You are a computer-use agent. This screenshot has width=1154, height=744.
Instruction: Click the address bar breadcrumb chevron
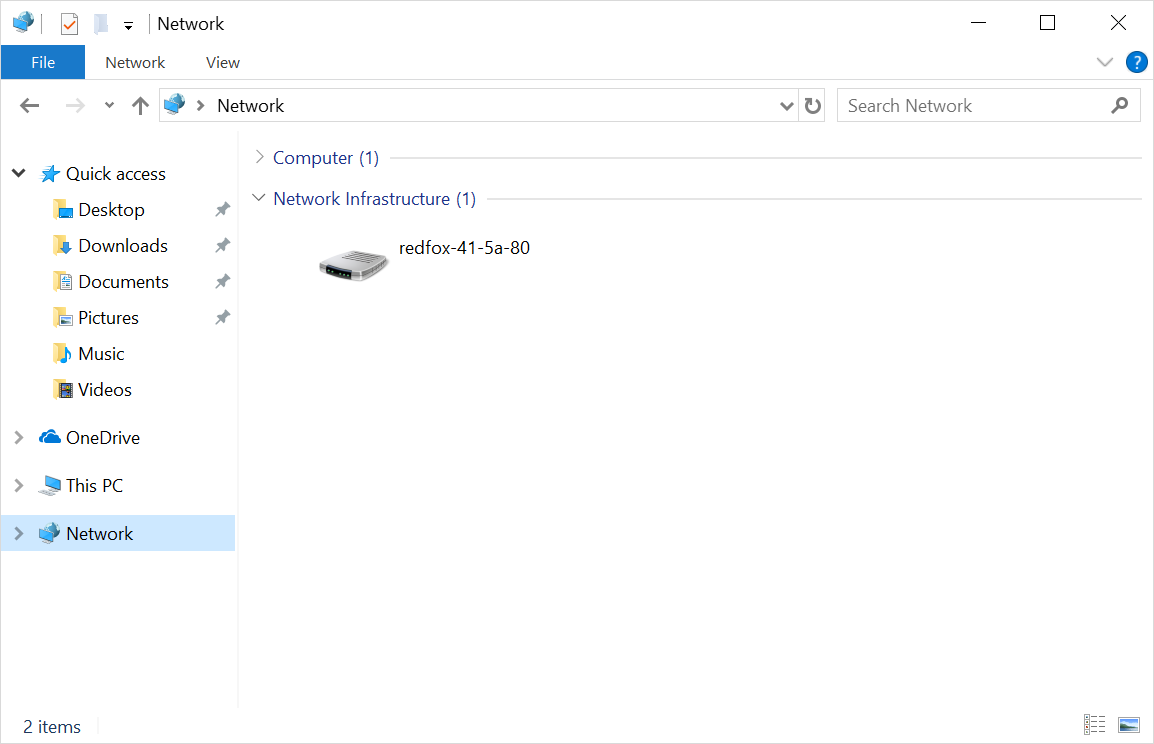(x=200, y=105)
